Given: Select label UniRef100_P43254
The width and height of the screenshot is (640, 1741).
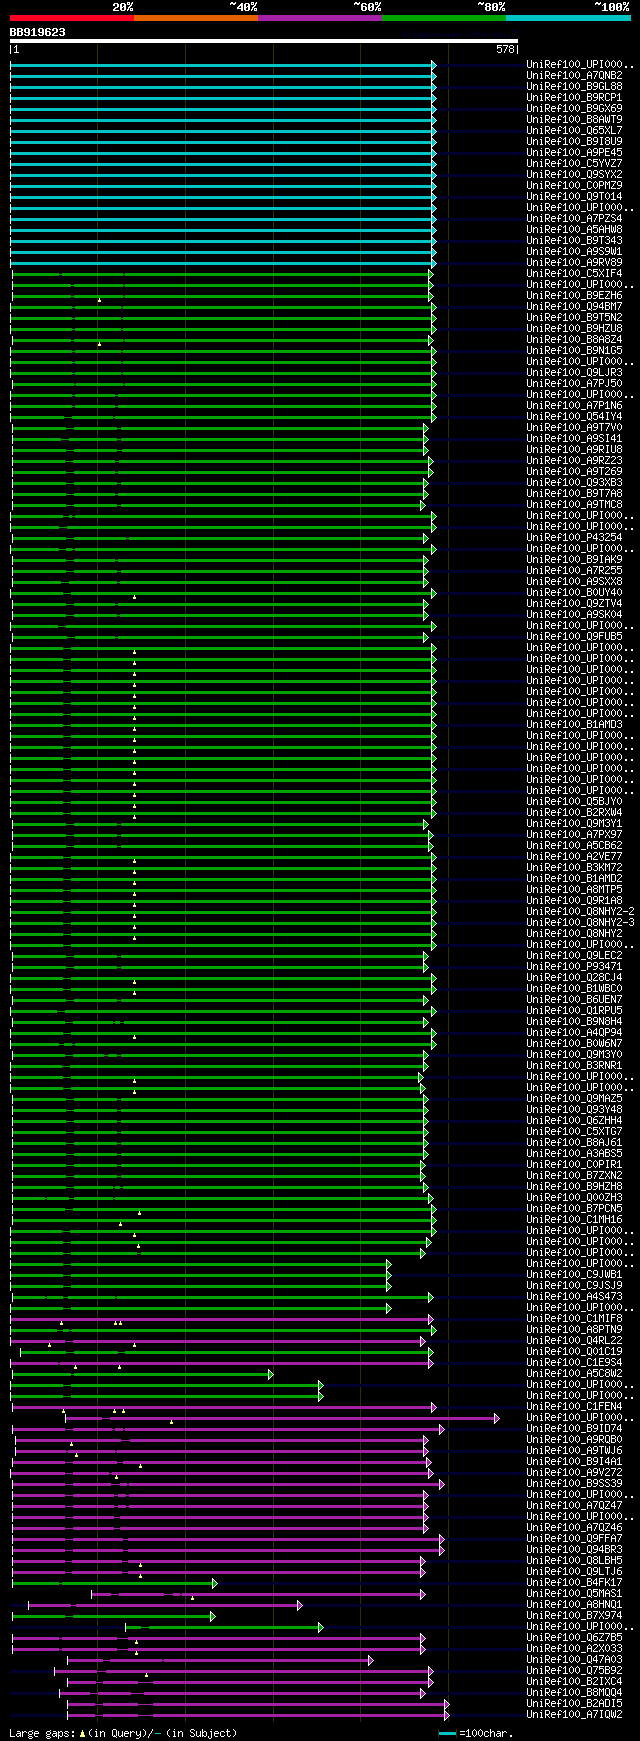Looking at the screenshot, I should 574,537.
